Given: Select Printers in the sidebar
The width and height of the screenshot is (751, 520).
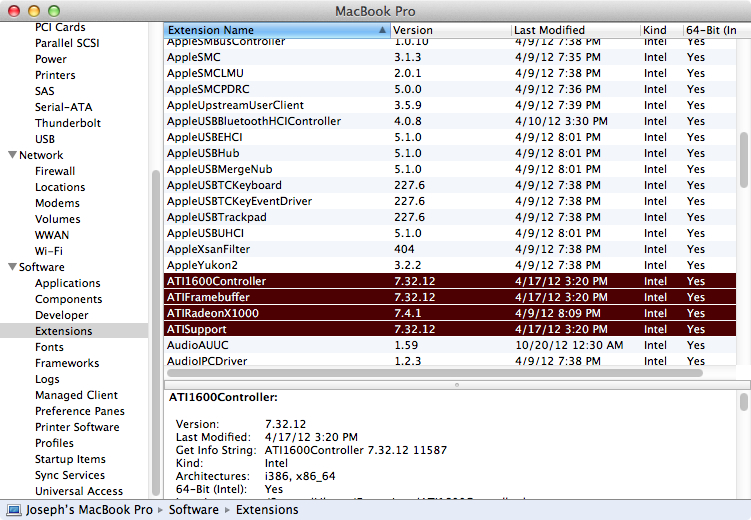Looking at the screenshot, I should click(55, 75).
